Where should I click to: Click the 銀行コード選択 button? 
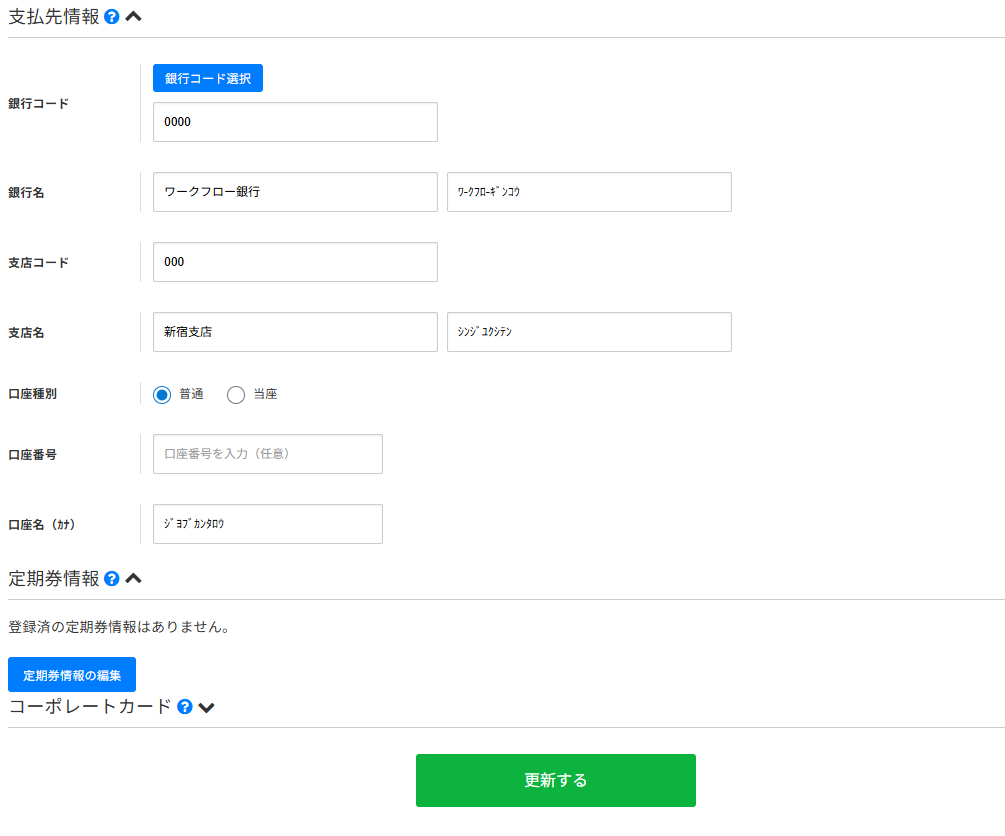tap(207, 77)
